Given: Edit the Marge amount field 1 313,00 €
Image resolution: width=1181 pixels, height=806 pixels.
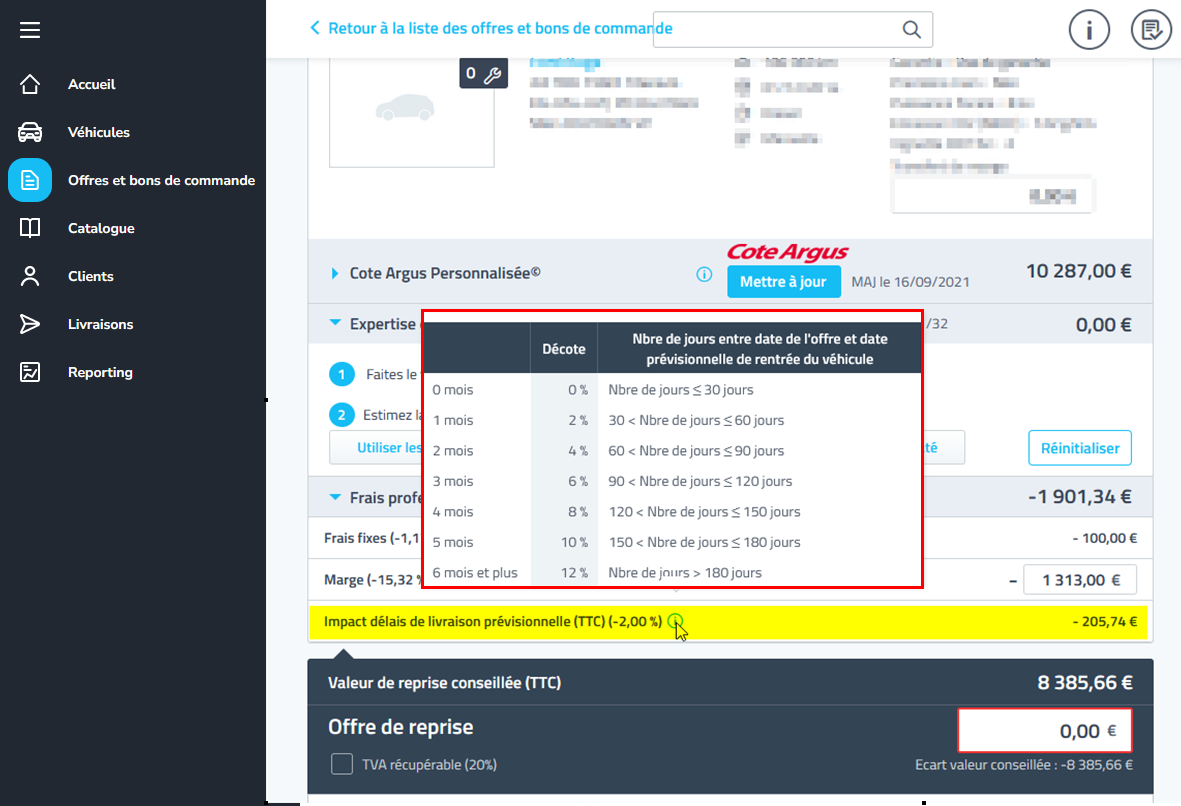Looking at the screenshot, I should tap(1080, 580).
